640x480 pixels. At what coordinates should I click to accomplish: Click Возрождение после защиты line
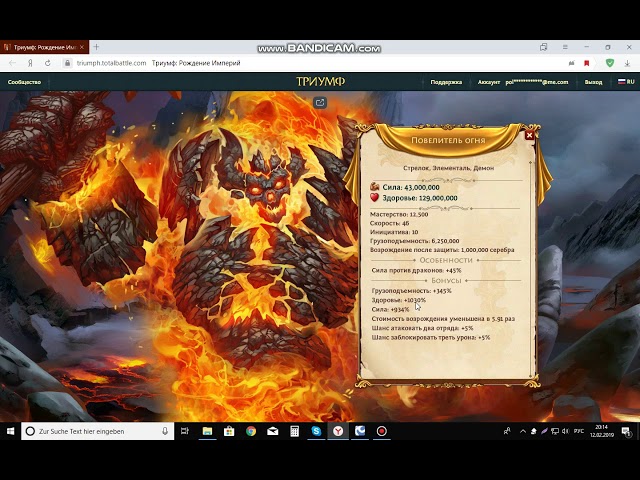442,250
